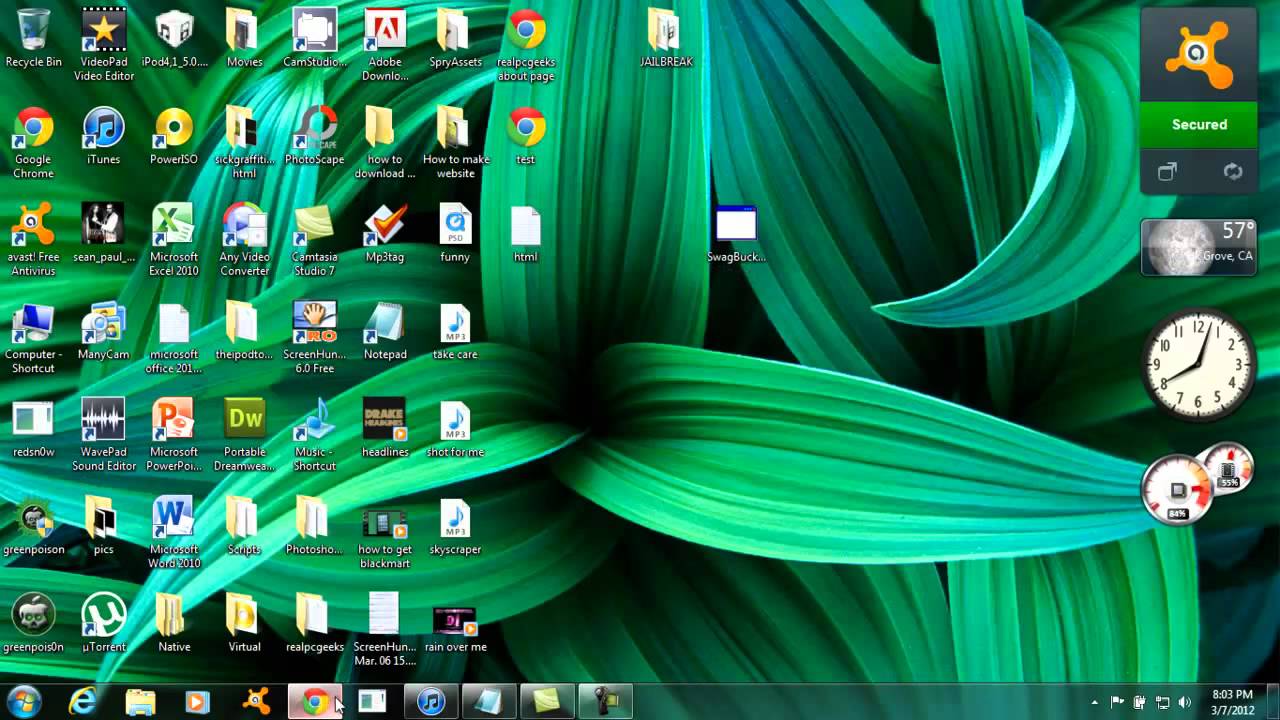Open the network icon in the tray

point(1163,702)
